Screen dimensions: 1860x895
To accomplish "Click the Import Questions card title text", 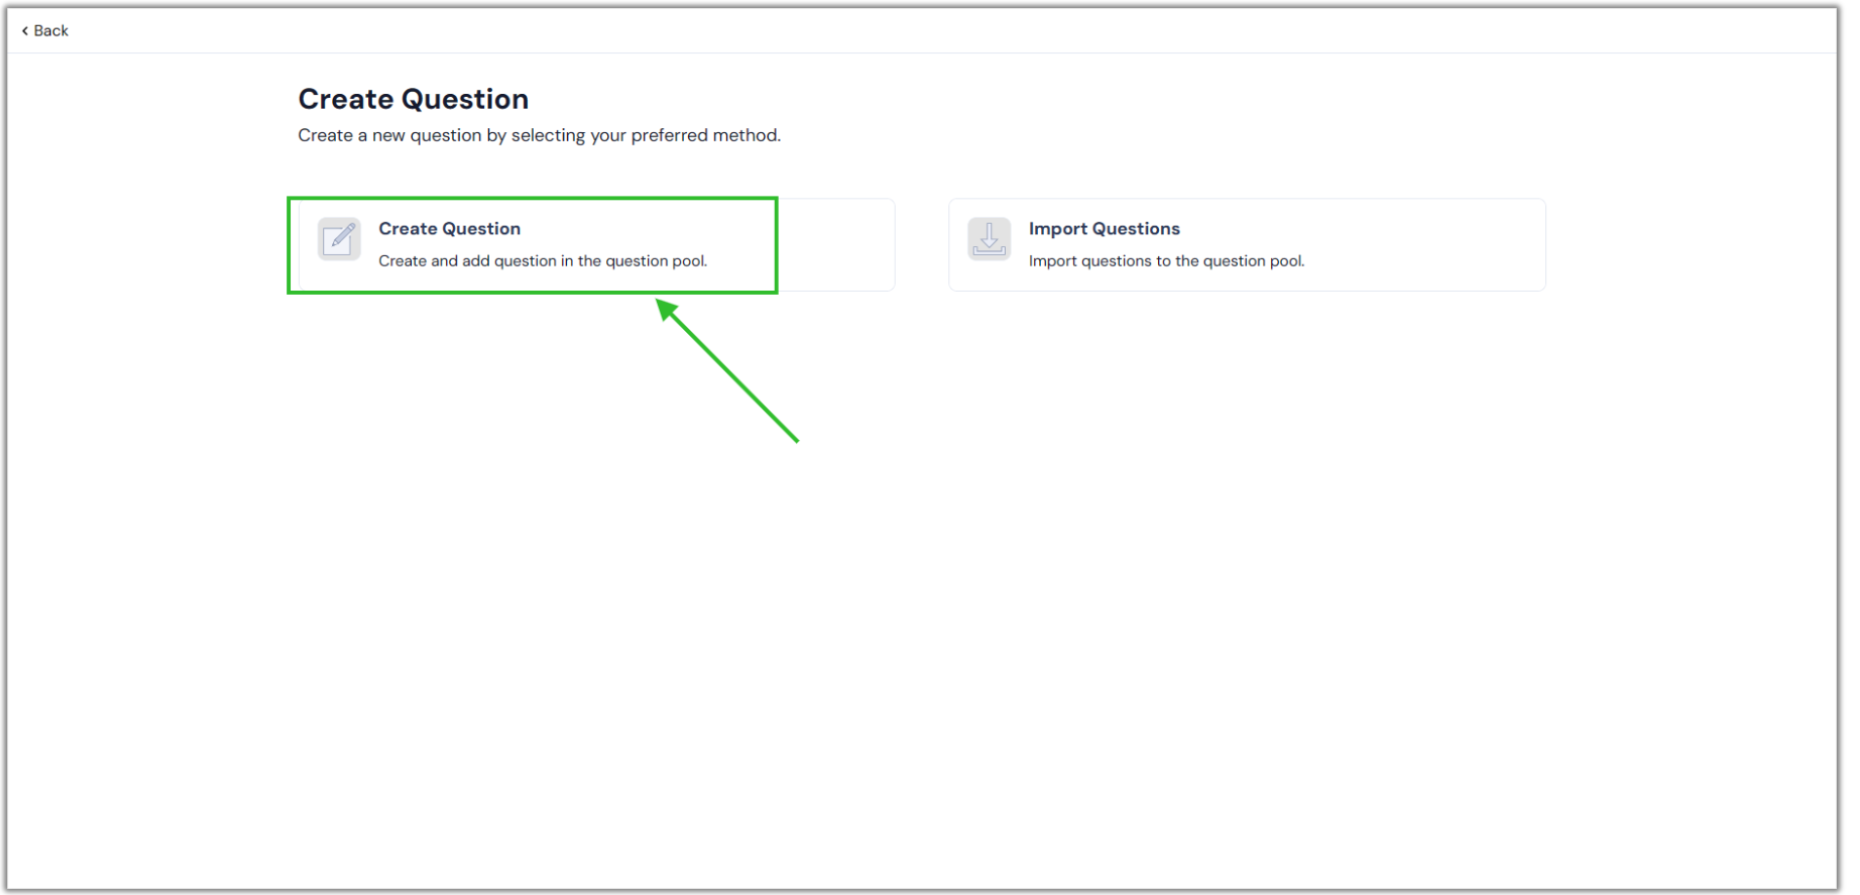I will coord(1104,228).
